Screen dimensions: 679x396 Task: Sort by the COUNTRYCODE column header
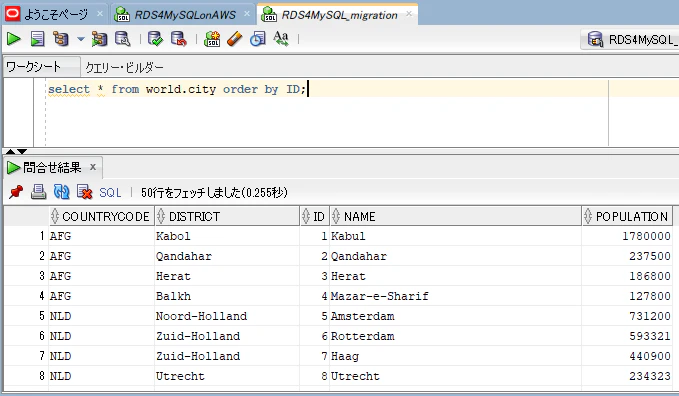click(102, 216)
